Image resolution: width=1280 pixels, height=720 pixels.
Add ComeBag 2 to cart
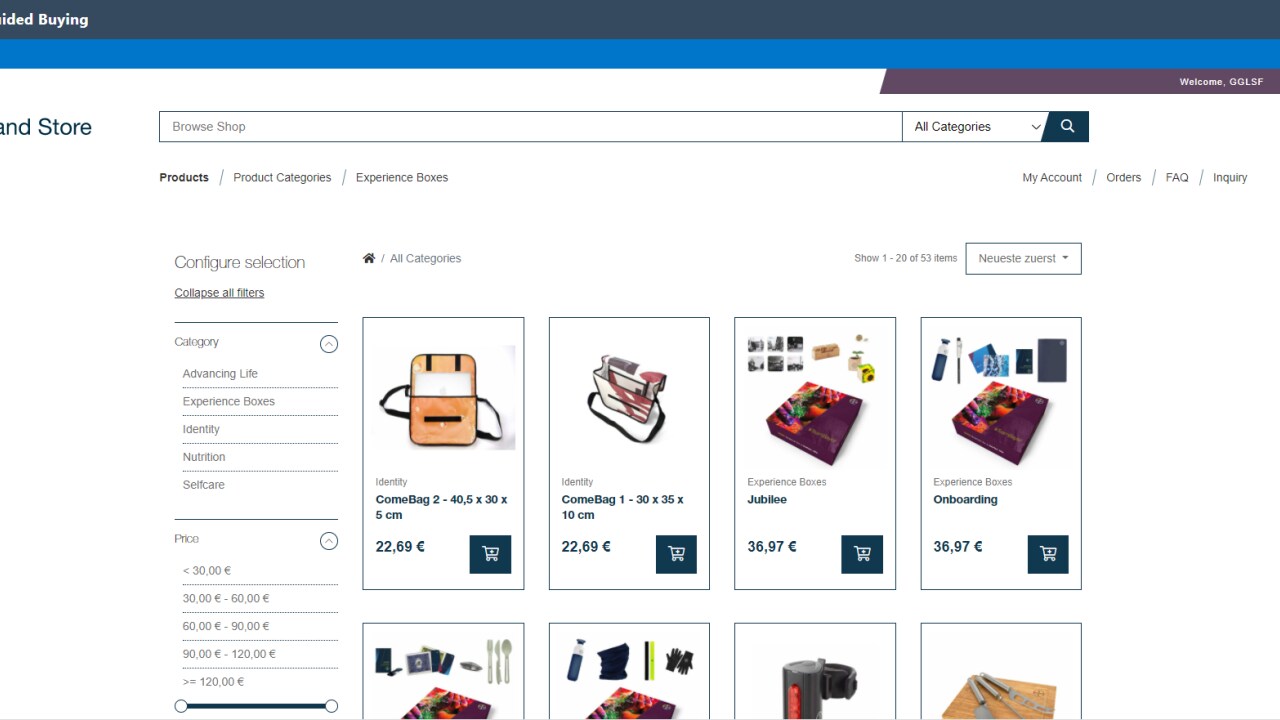click(490, 554)
